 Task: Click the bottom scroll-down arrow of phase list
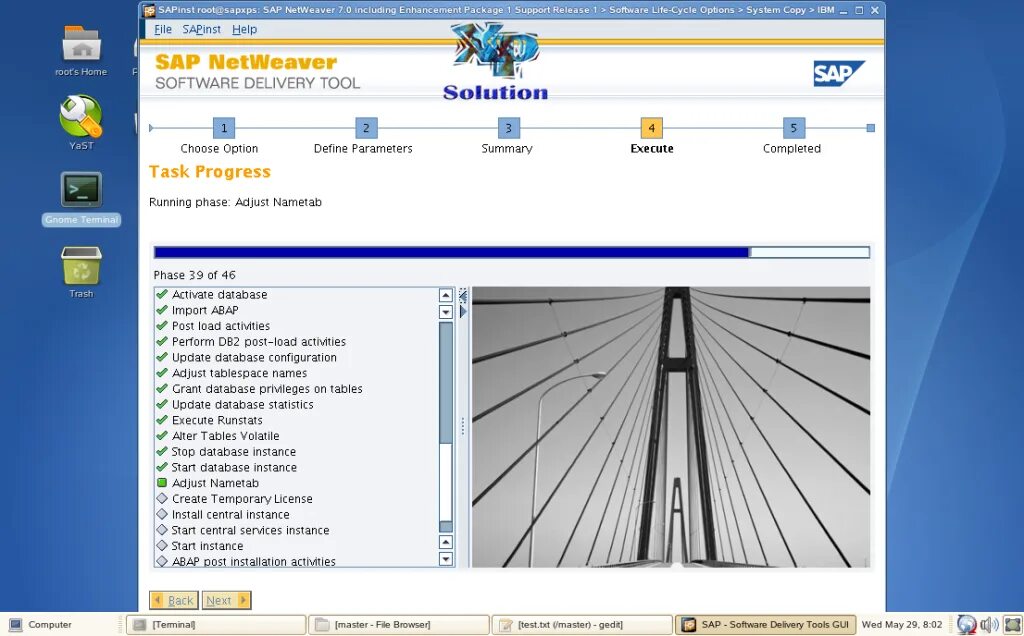[446, 559]
